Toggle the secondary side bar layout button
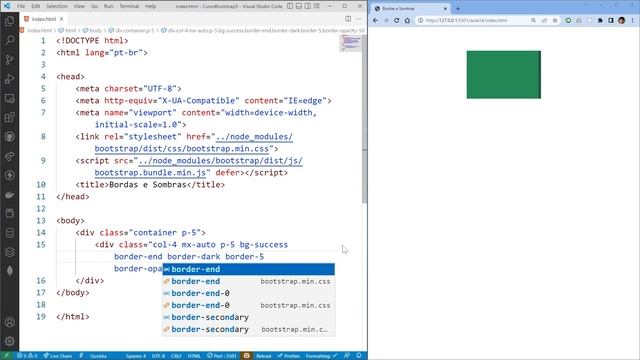This screenshot has height=360, width=640. click(x=308, y=6)
